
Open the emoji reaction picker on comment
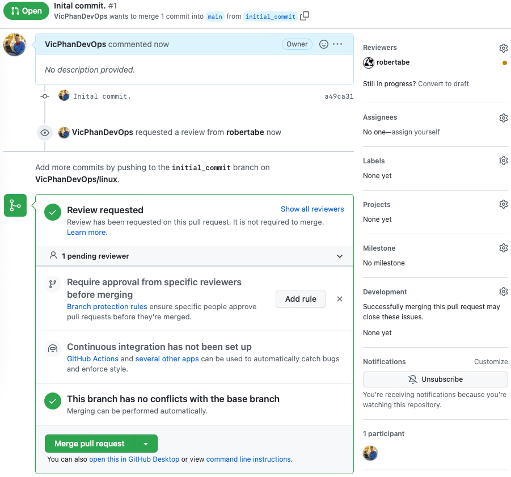point(323,44)
